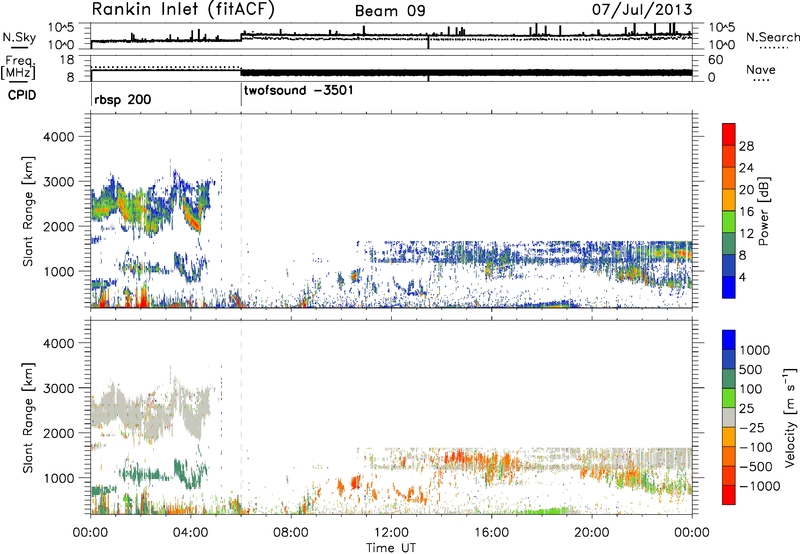Click the '12:00' time tick label

pos(391,533)
